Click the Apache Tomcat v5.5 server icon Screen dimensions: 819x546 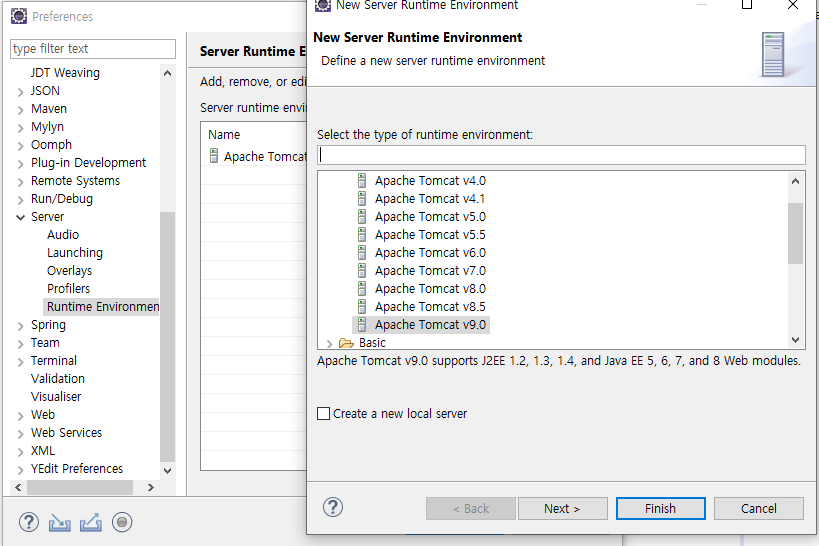click(361, 235)
